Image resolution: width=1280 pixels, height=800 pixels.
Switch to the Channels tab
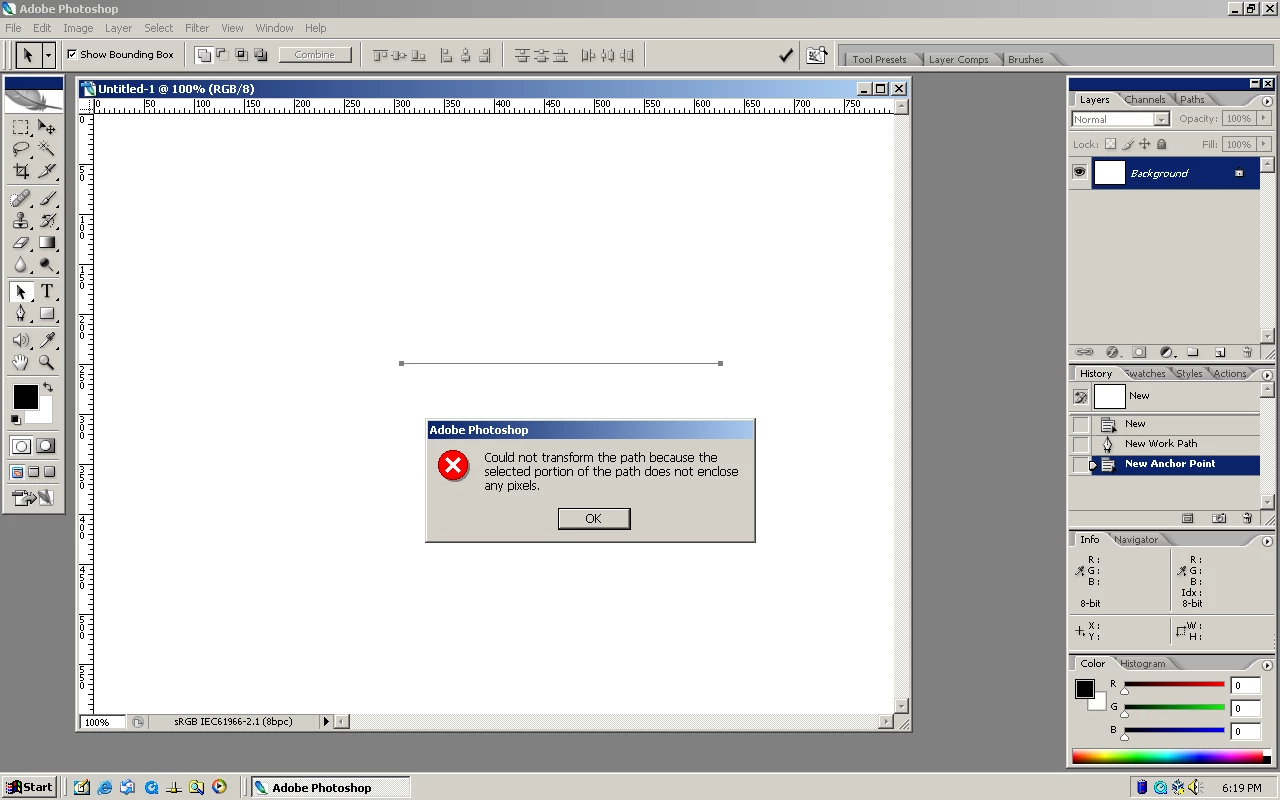(1144, 100)
